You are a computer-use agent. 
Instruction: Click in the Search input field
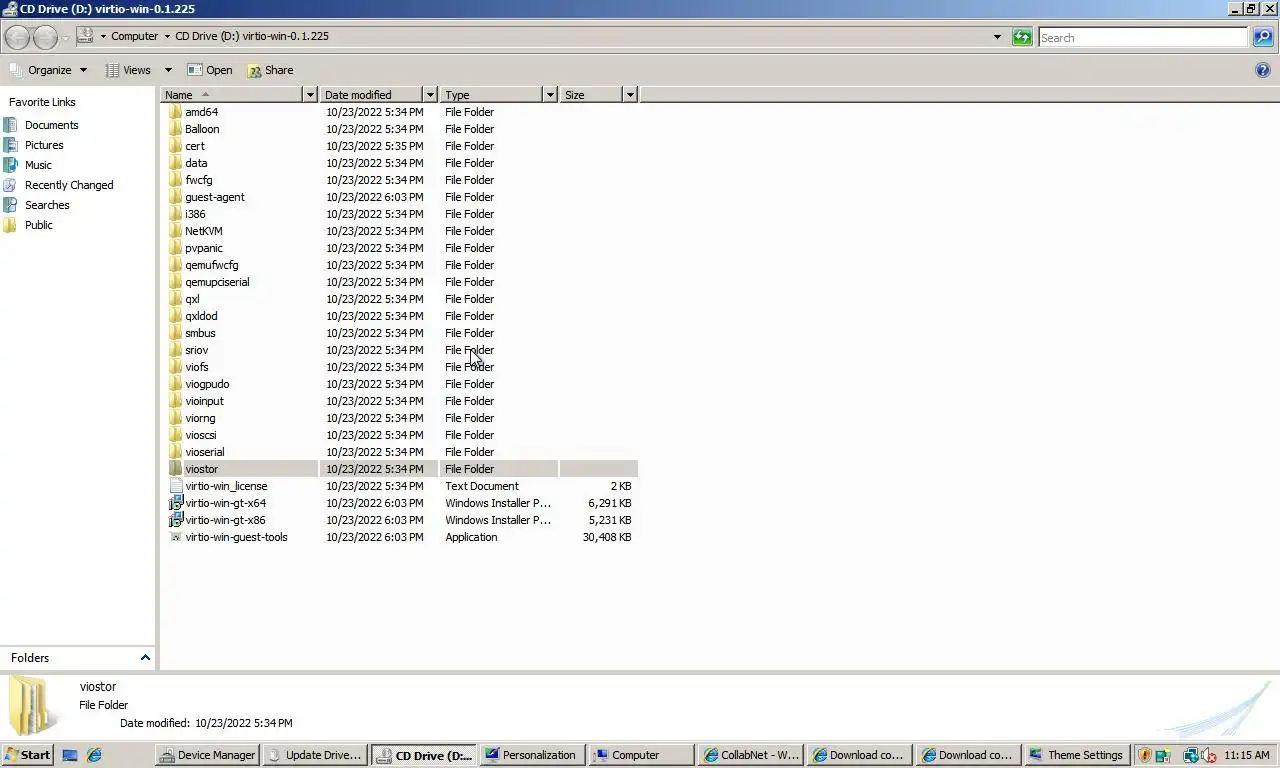click(x=1143, y=38)
